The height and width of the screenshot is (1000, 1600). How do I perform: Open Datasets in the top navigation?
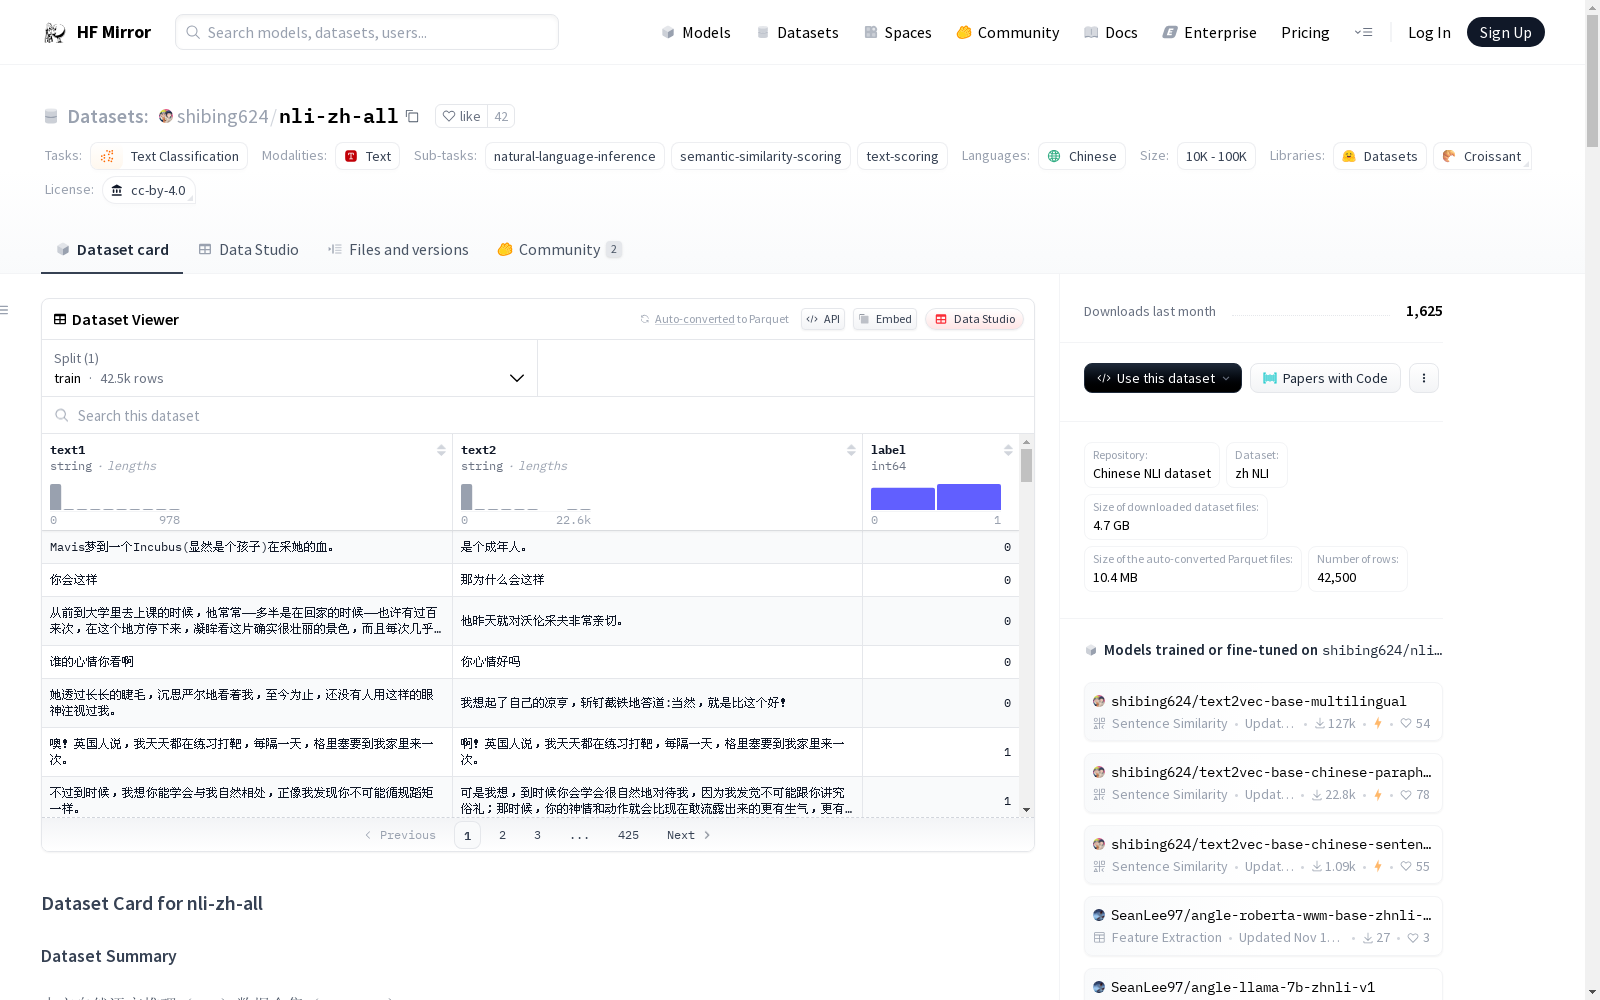[797, 32]
